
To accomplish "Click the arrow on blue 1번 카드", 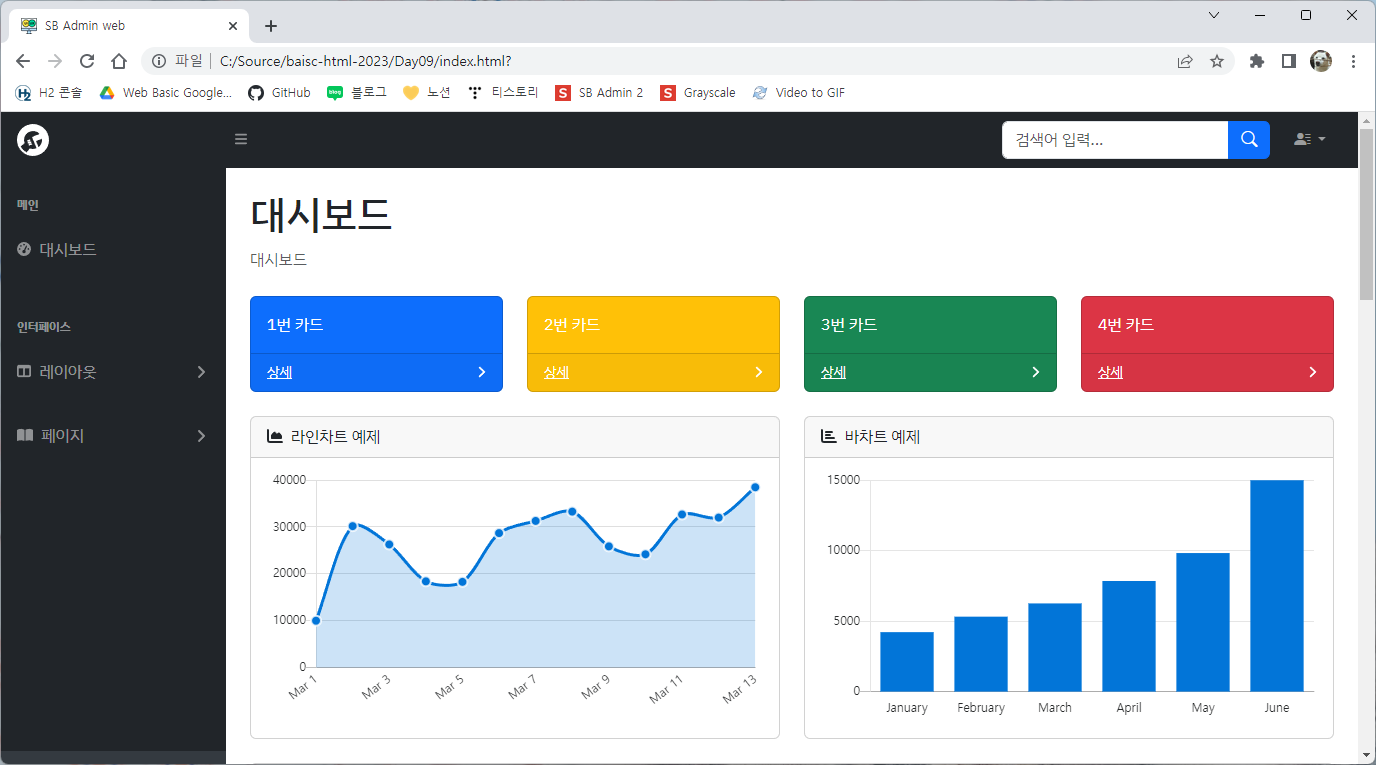I will 482,372.
